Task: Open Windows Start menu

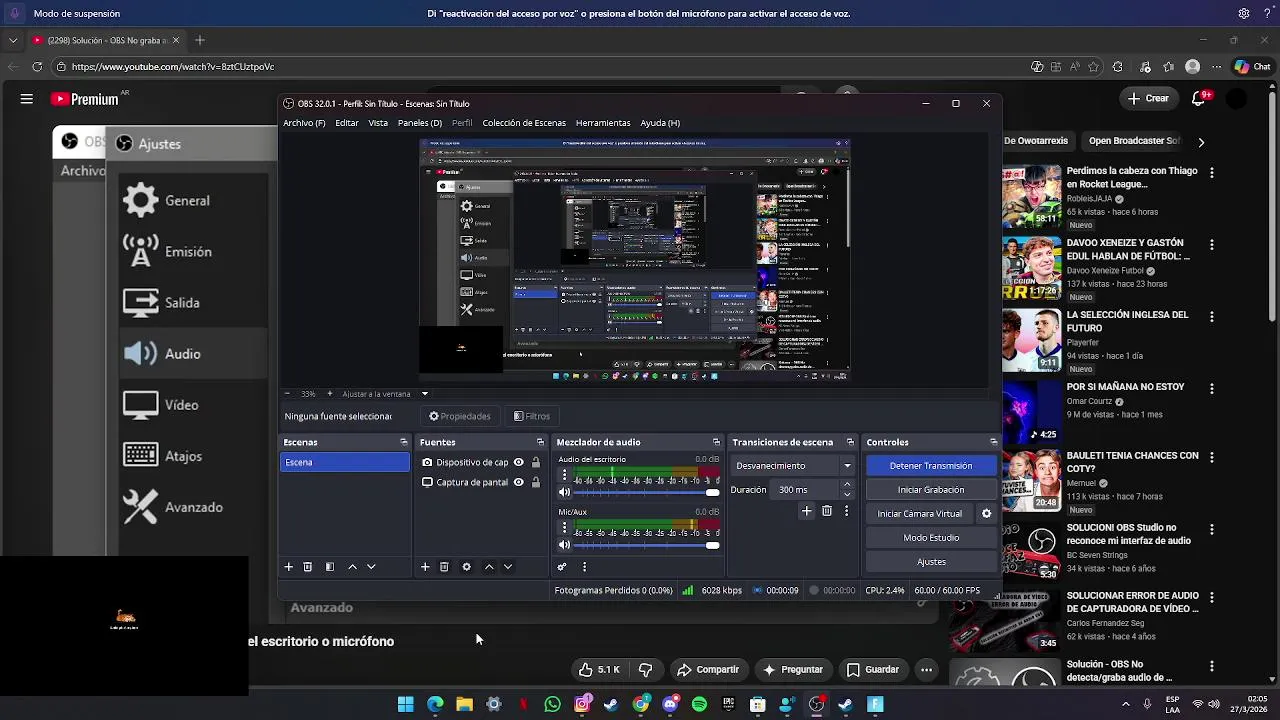Action: 405,705
